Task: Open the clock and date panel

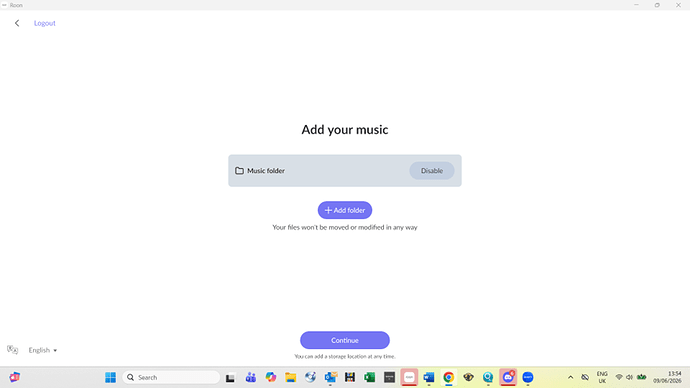Action: coord(667,377)
